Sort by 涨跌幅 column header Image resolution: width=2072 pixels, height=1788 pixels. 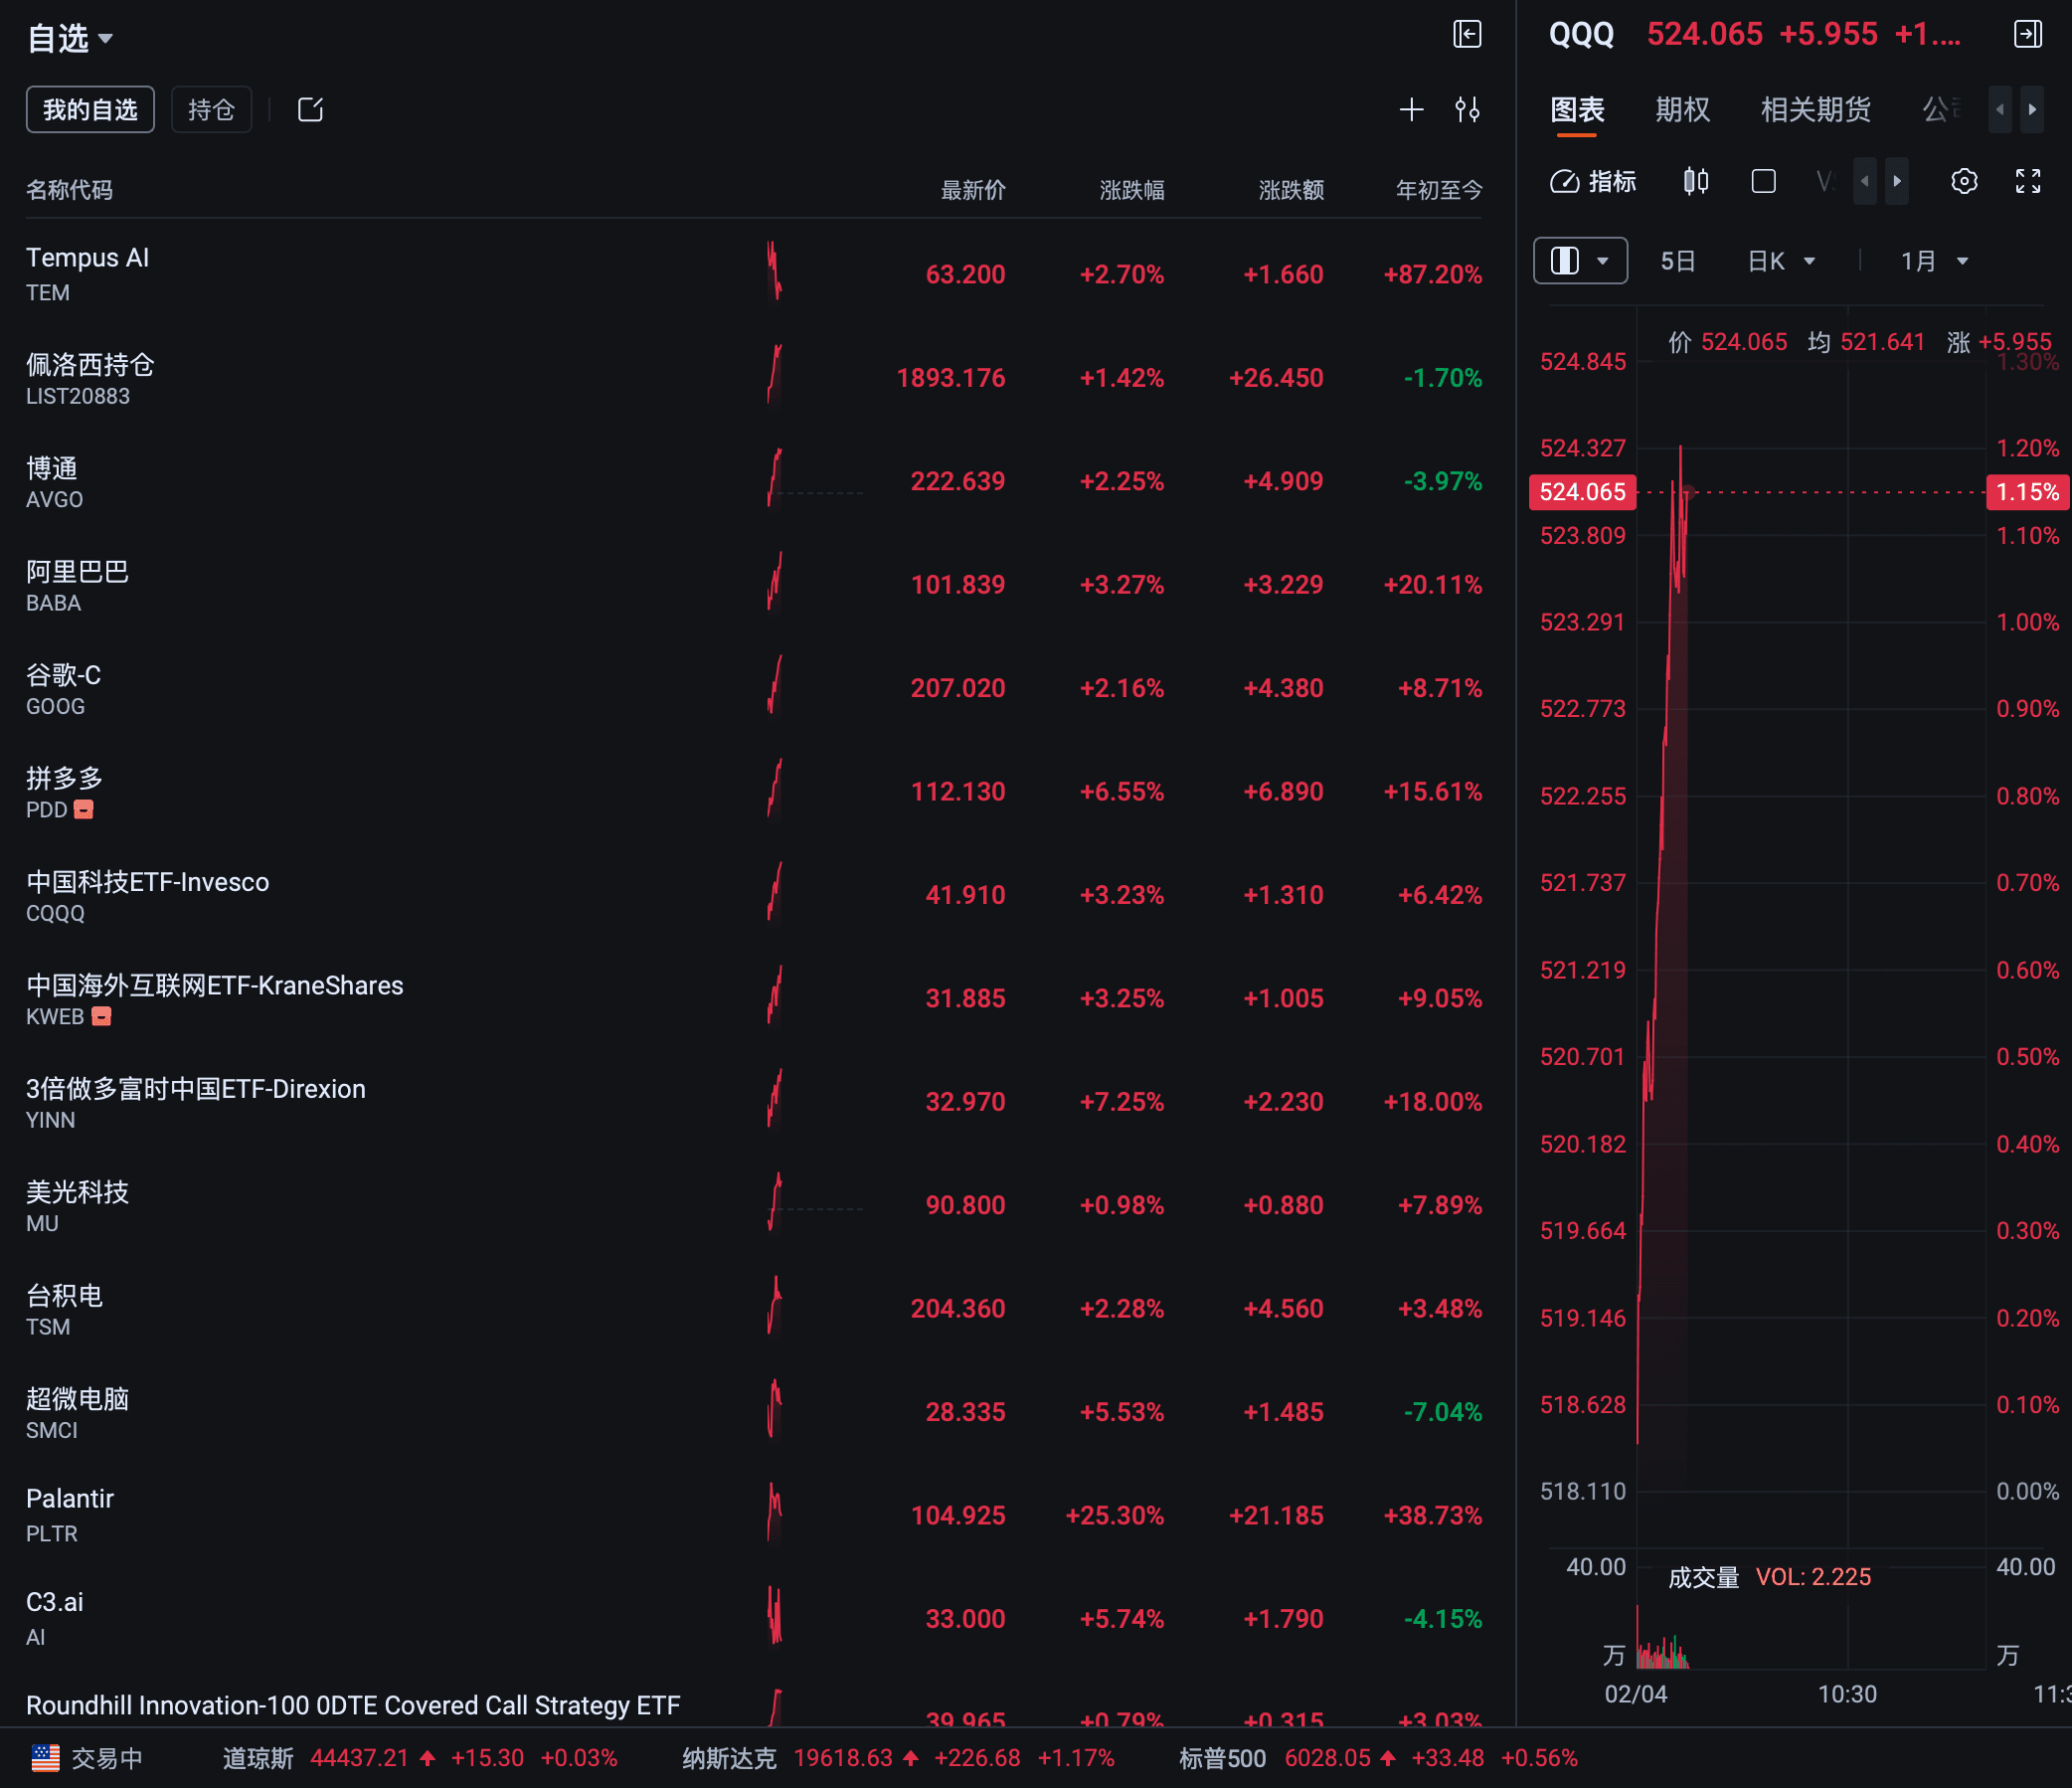click(1132, 190)
